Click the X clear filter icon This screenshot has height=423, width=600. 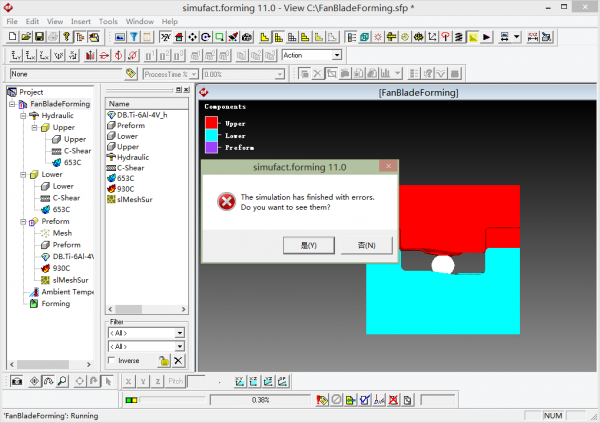(178, 361)
